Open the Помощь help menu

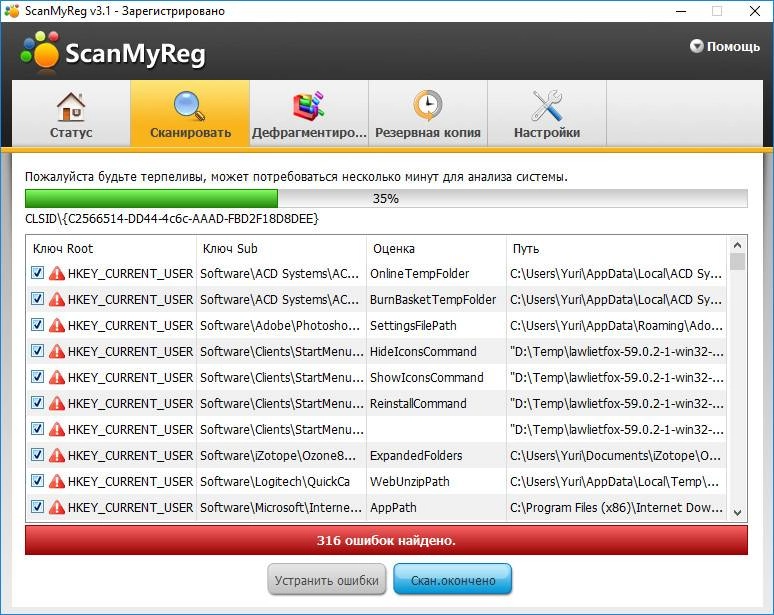725,46
